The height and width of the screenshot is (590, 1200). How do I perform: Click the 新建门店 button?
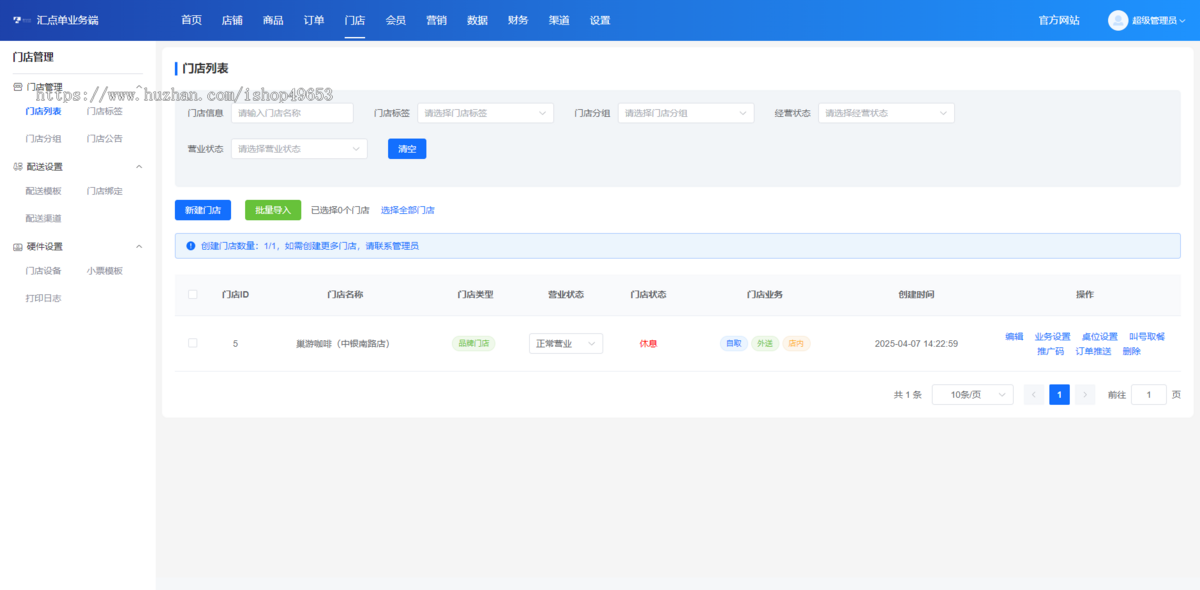[x=203, y=210]
